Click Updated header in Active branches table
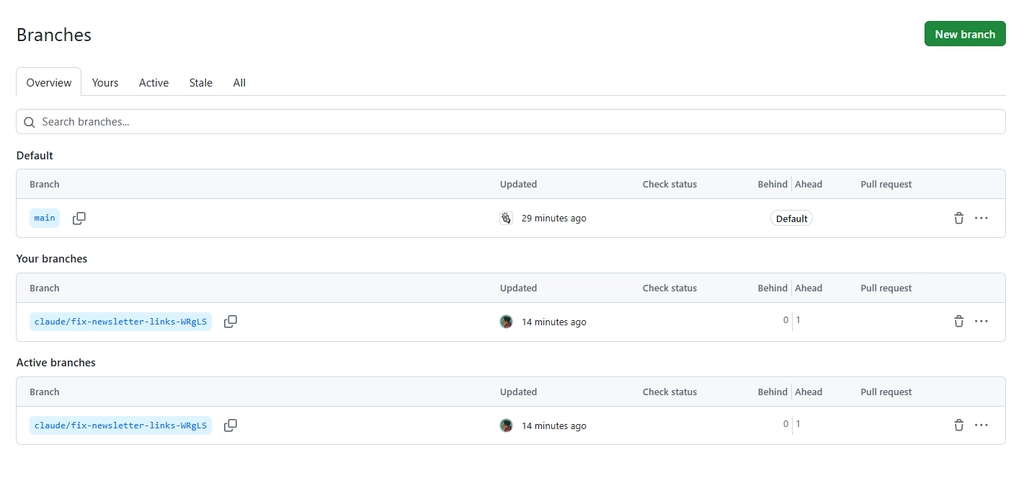This screenshot has height=481, width=1024. coord(519,392)
